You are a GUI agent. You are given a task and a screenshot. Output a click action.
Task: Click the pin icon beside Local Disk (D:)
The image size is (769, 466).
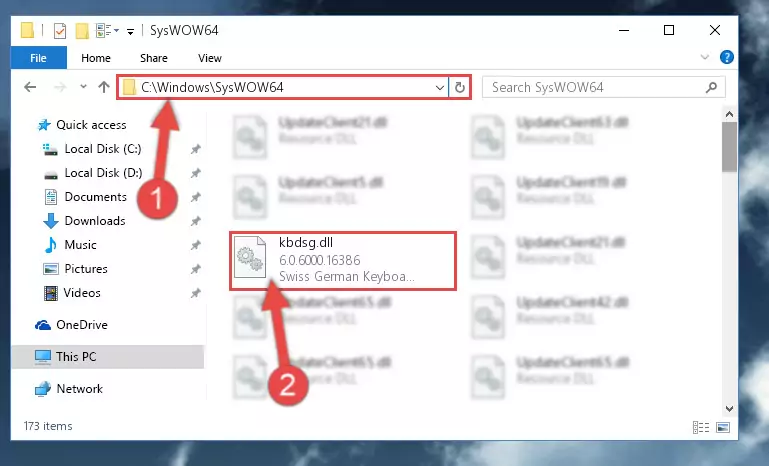(x=195, y=173)
